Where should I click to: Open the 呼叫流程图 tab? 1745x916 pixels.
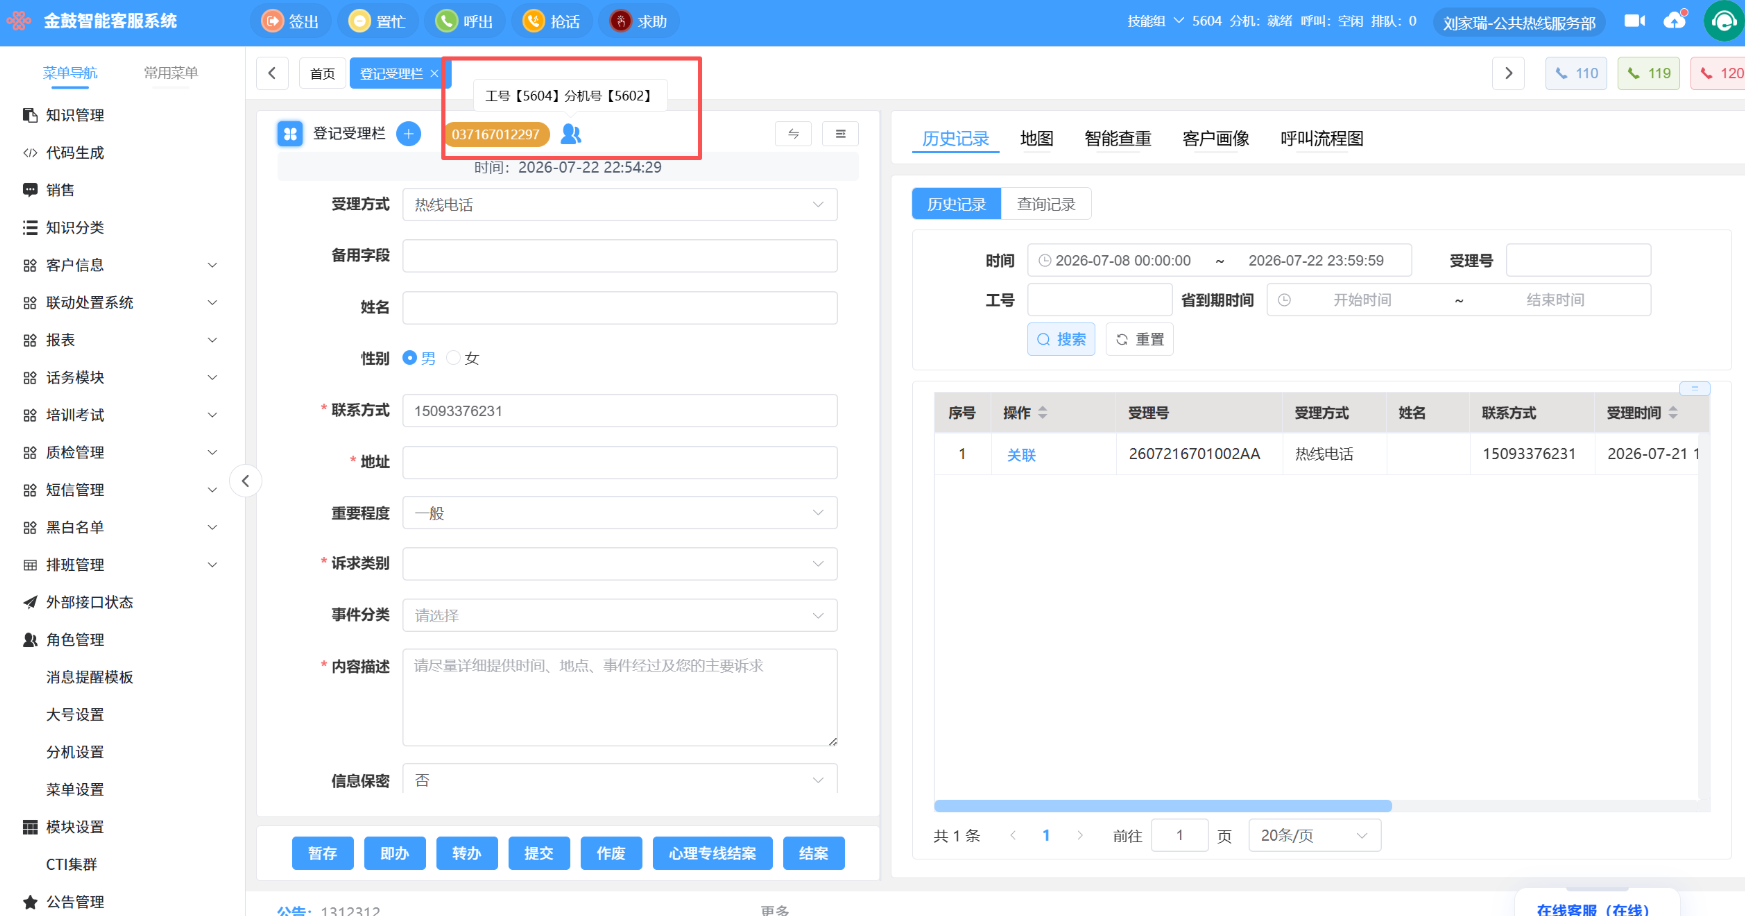coord(1322,139)
